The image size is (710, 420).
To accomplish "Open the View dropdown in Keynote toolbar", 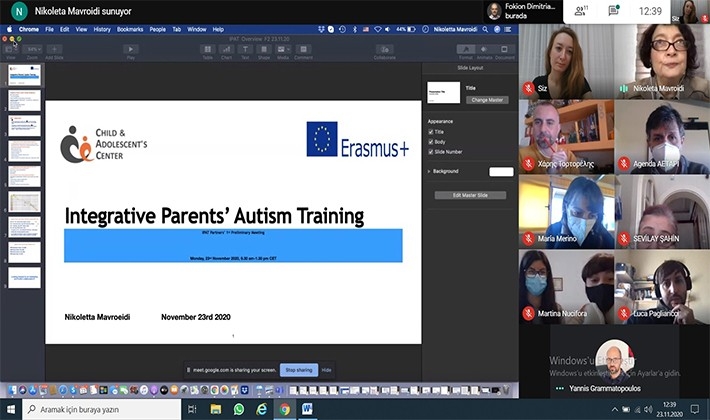I will pyautogui.click(x=12, y=49).
